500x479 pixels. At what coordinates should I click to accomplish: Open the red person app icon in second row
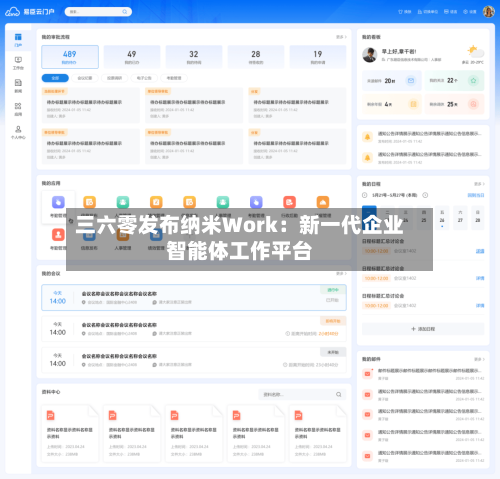[58, 235]
